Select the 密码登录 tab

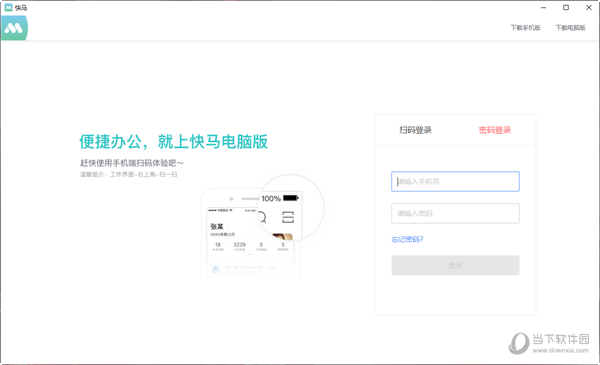[495, 130]
